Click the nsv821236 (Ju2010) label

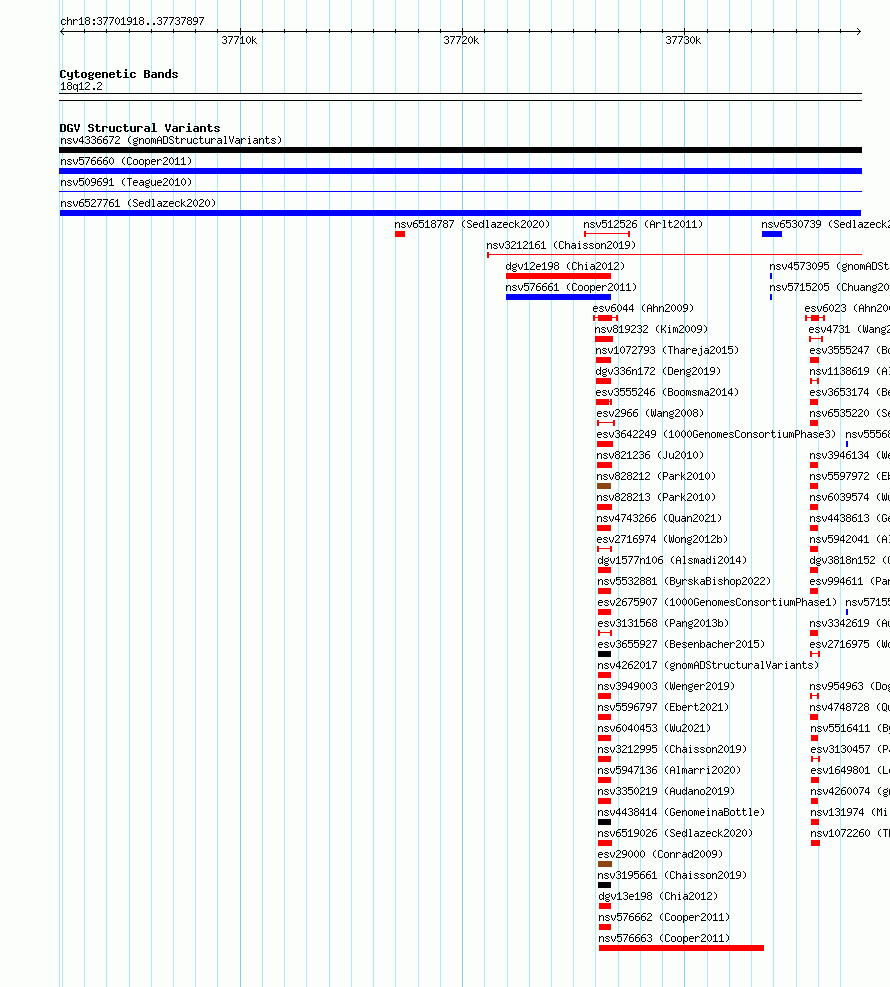[x=650, y=455]
